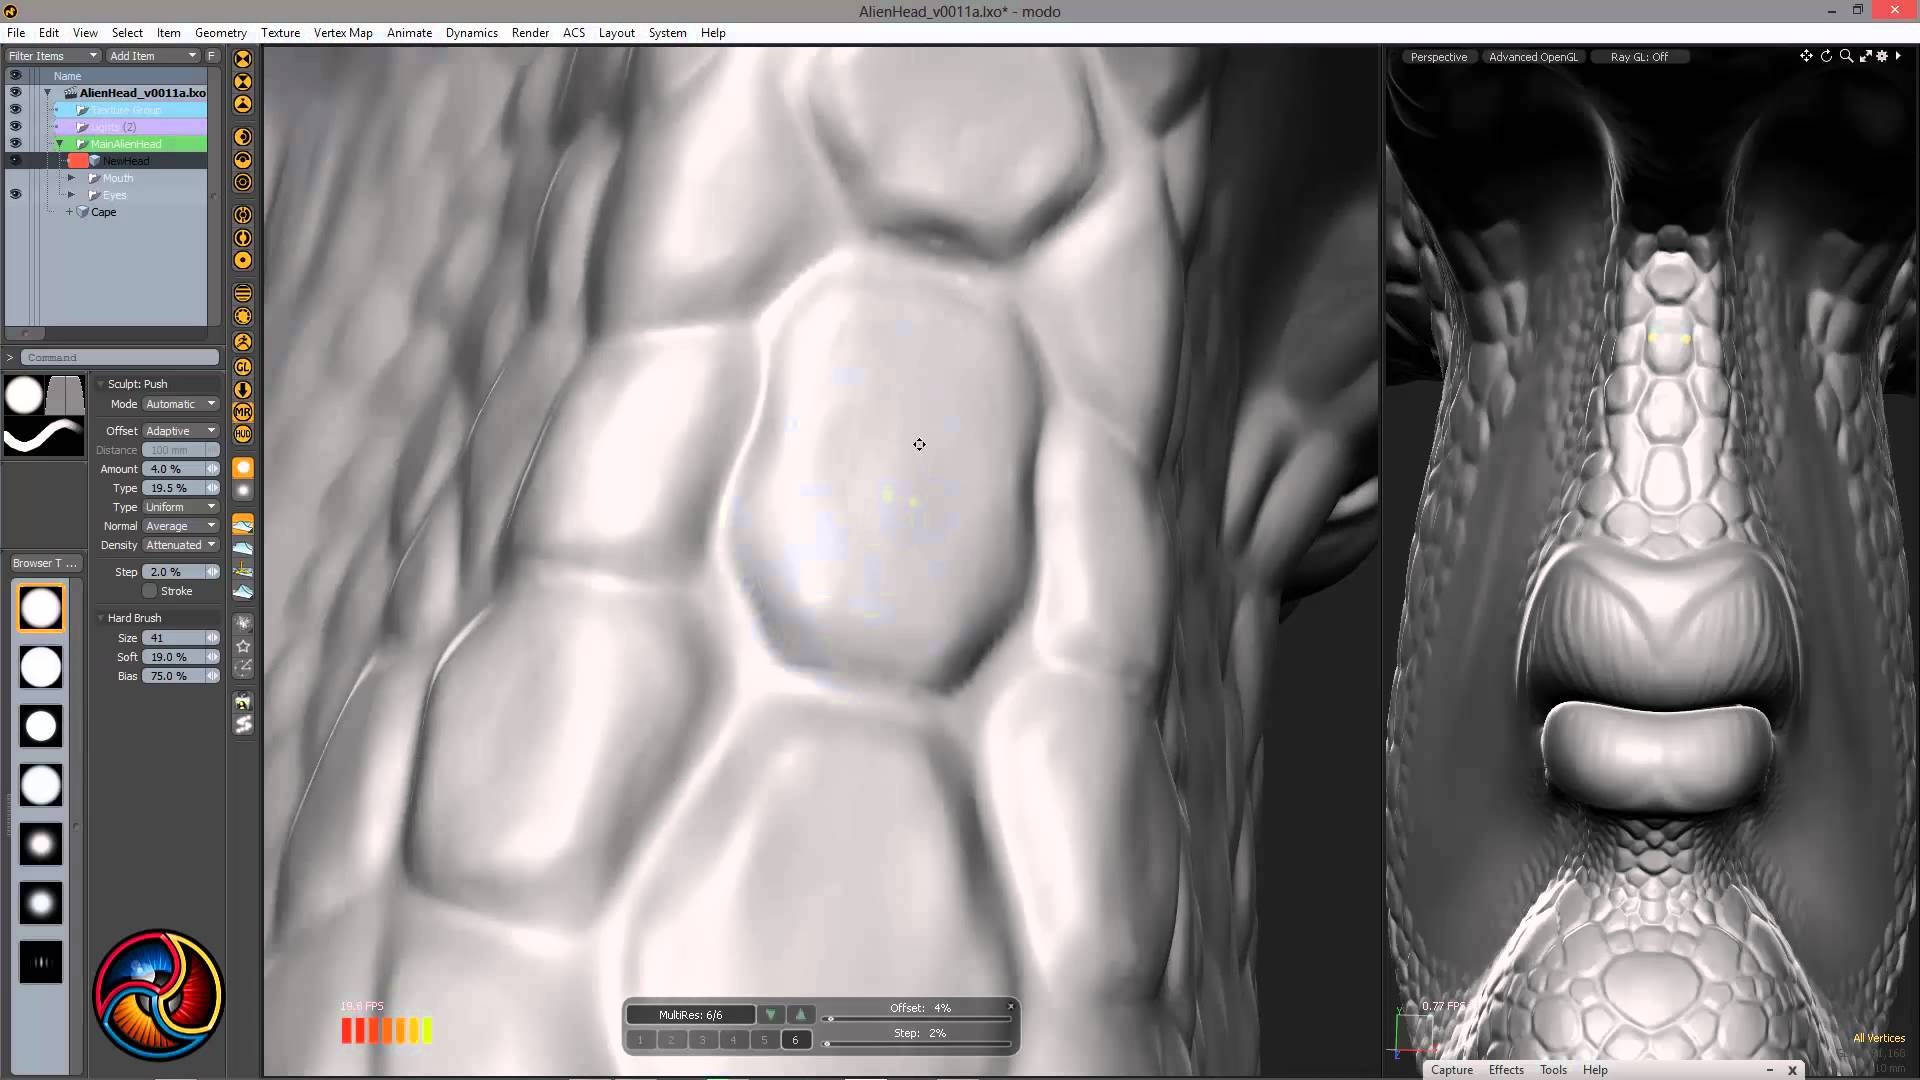Toggle visibility eye for Eyes item

tap(15, 195)
